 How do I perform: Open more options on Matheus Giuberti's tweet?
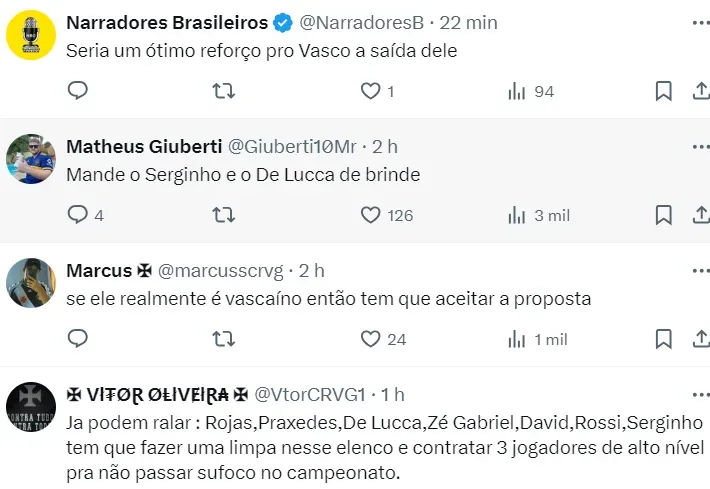697,146
